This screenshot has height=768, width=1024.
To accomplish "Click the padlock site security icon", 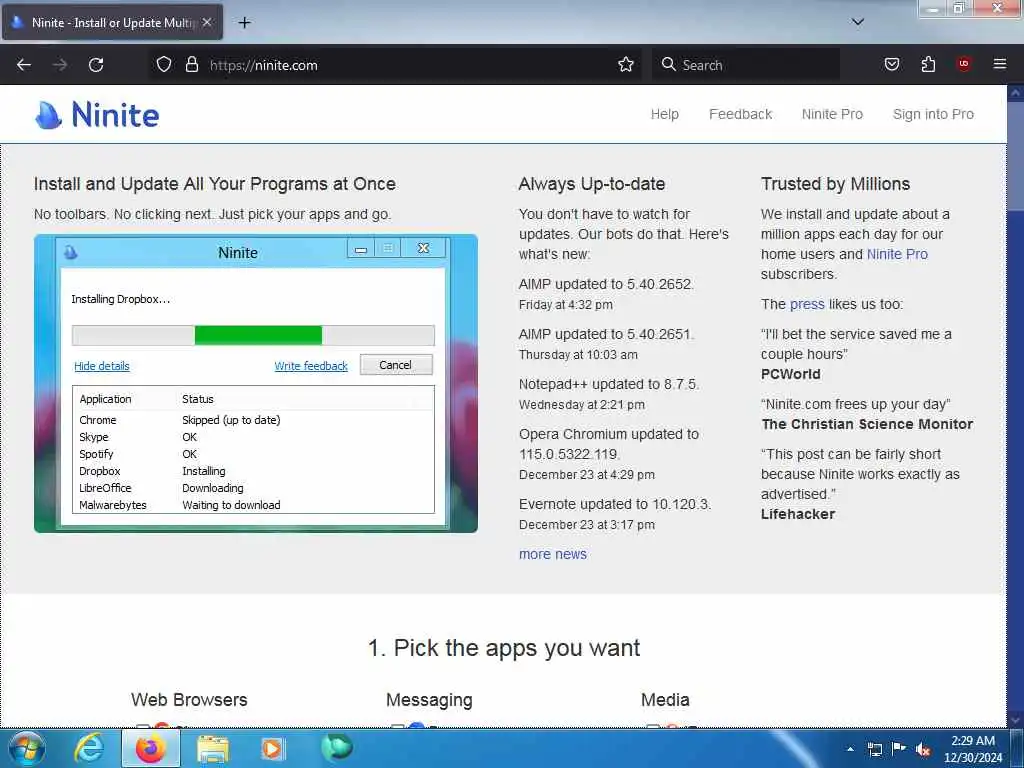I will click(191, 64).
